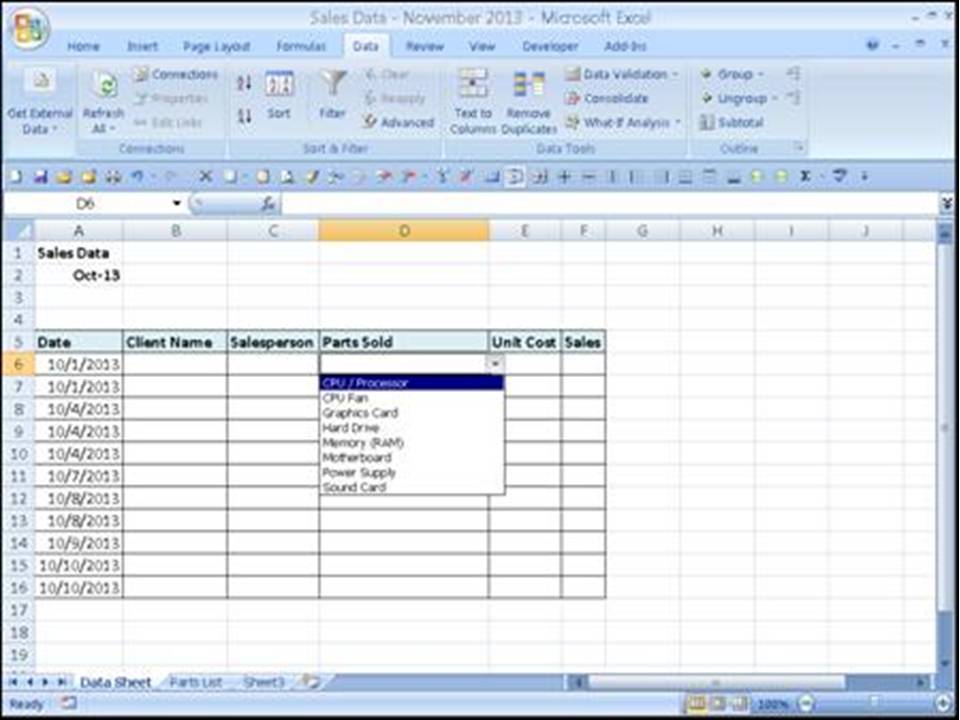Toggle the Filter funnel
Screen dimensions: 960x720
pyautogui.click(x=332, y=95)
